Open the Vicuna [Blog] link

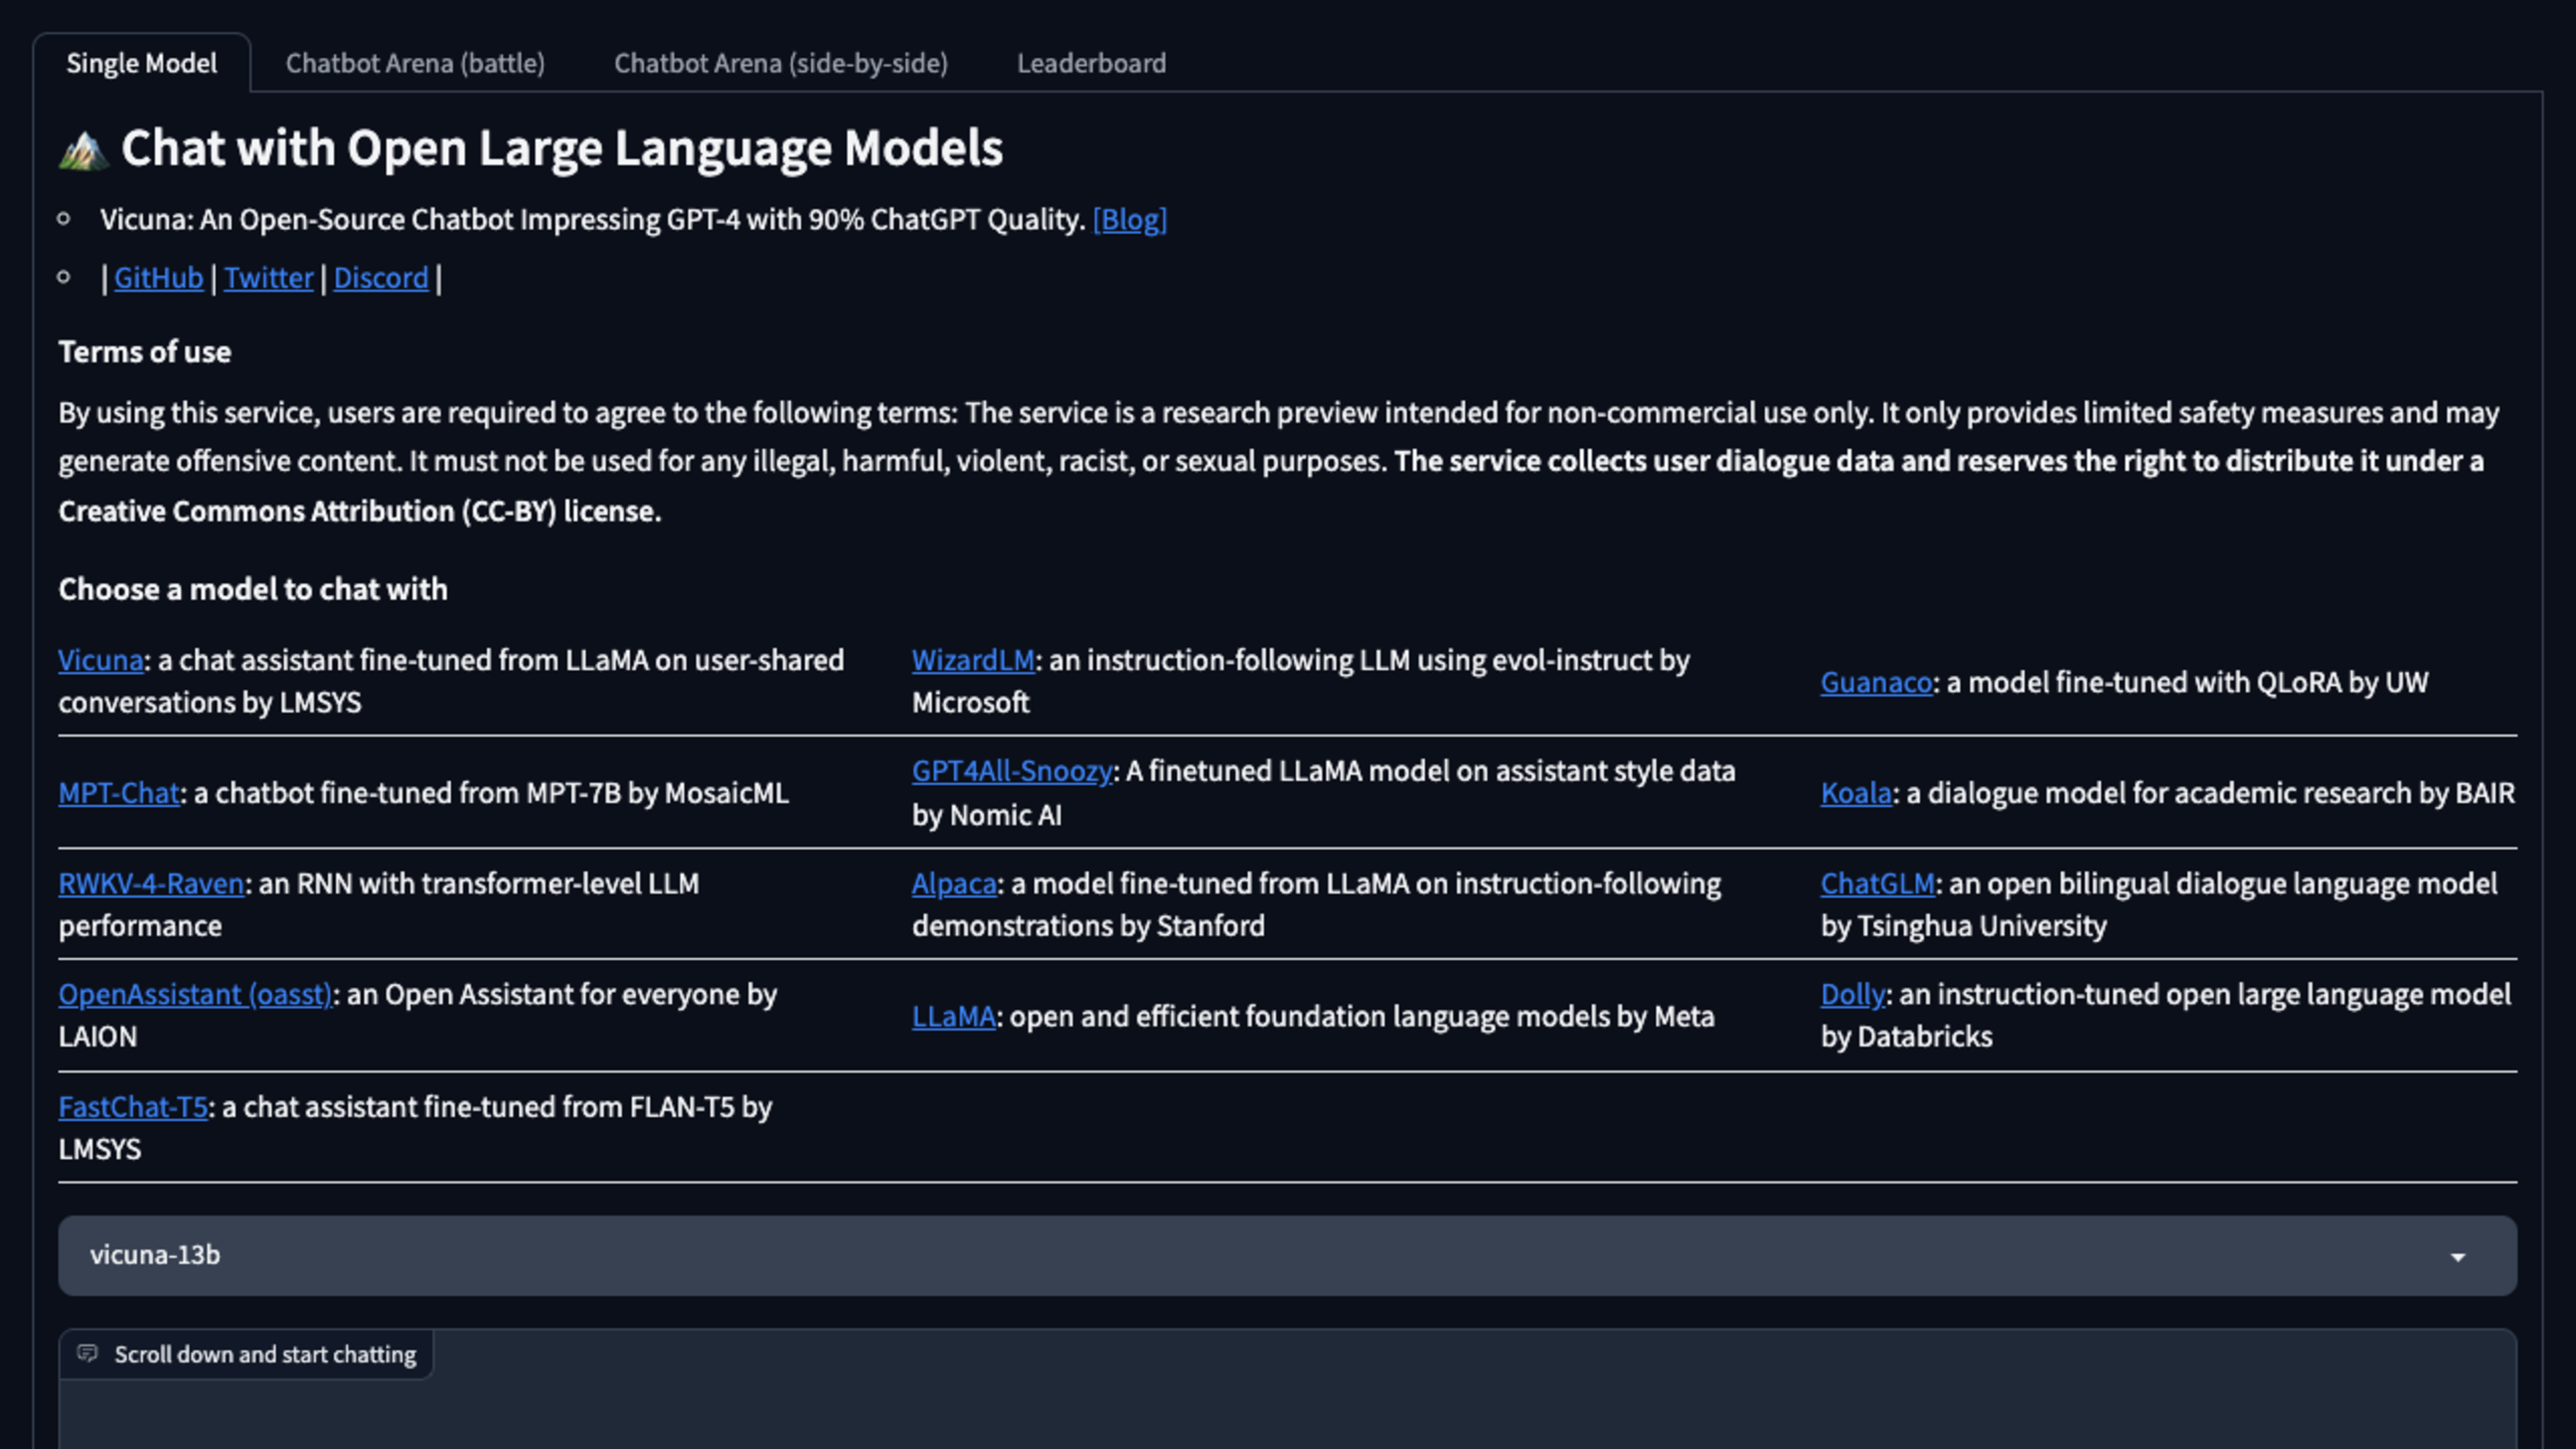[x=1129, y=219]
